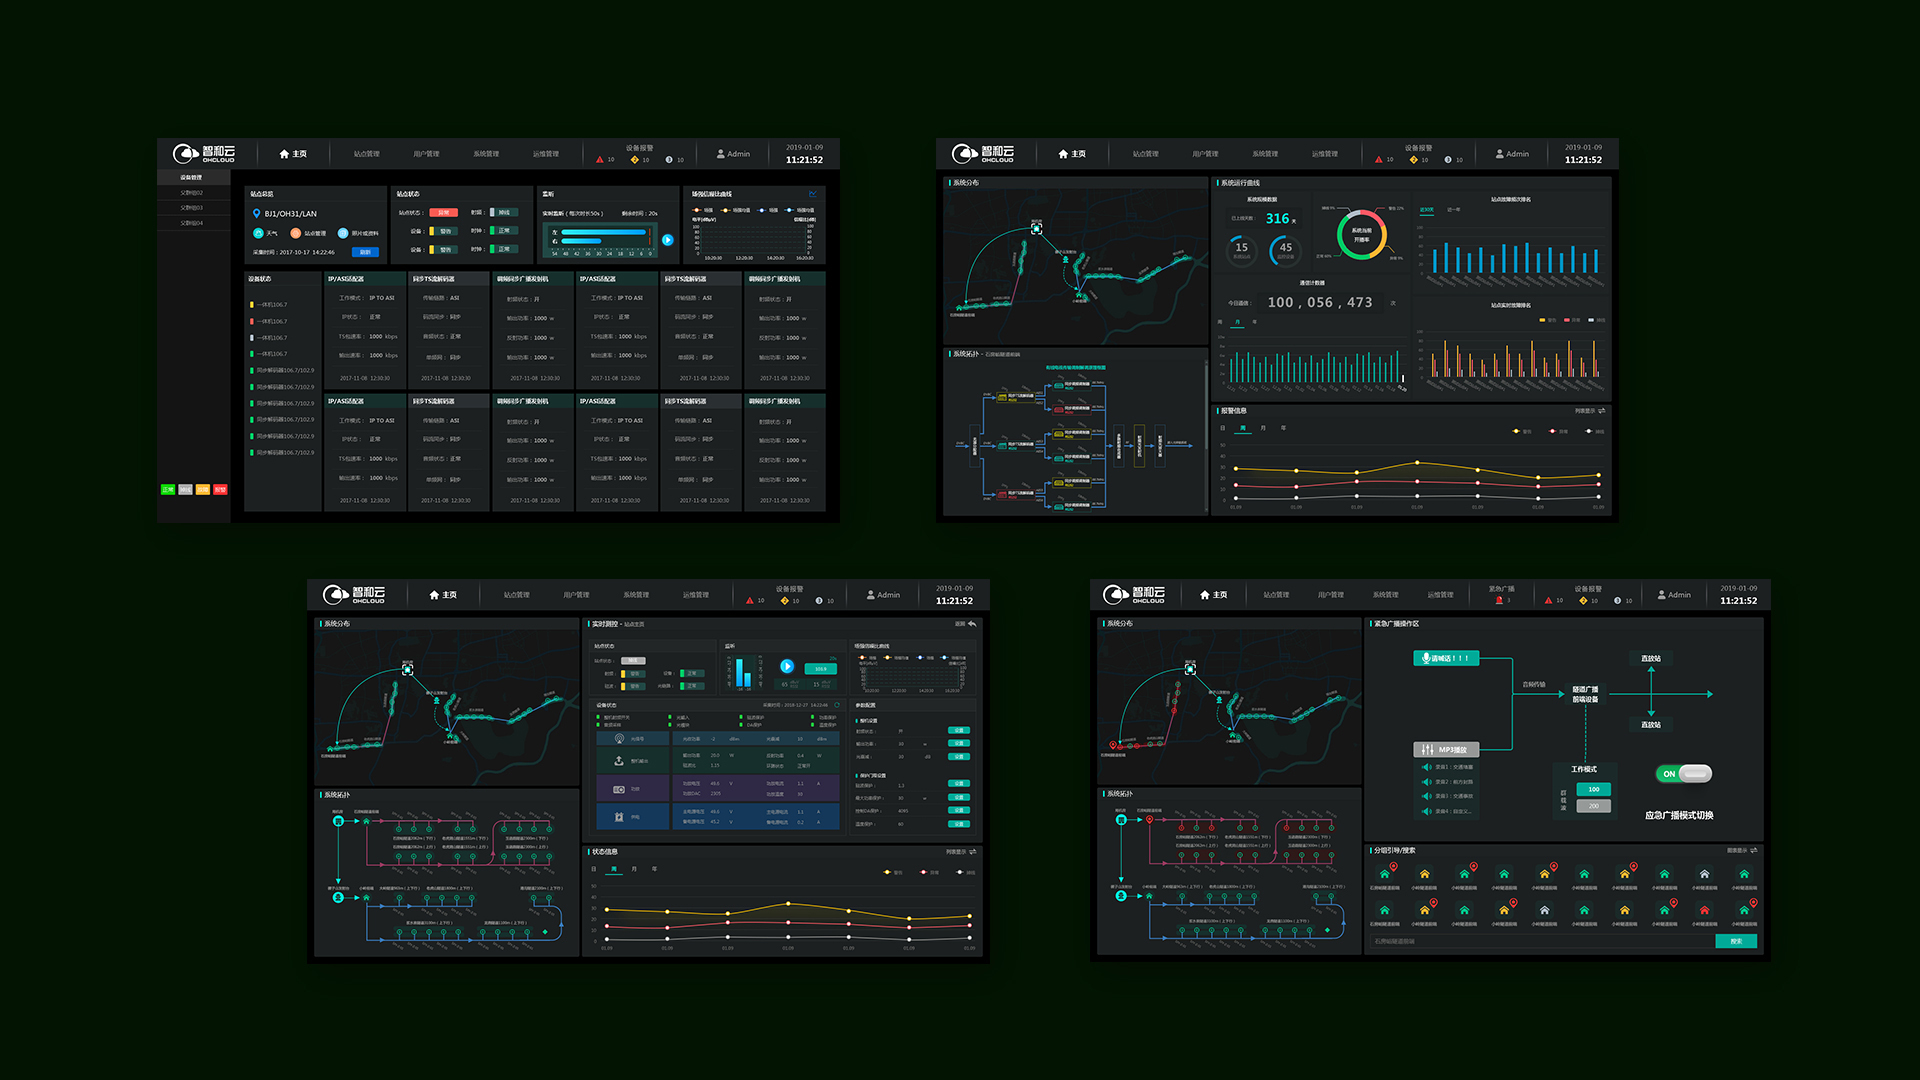Image resolution: width=1920 pixels, height=1080 pixels.
Task: Select the 月 tab in 状态信息
Action: pos(634,869)
